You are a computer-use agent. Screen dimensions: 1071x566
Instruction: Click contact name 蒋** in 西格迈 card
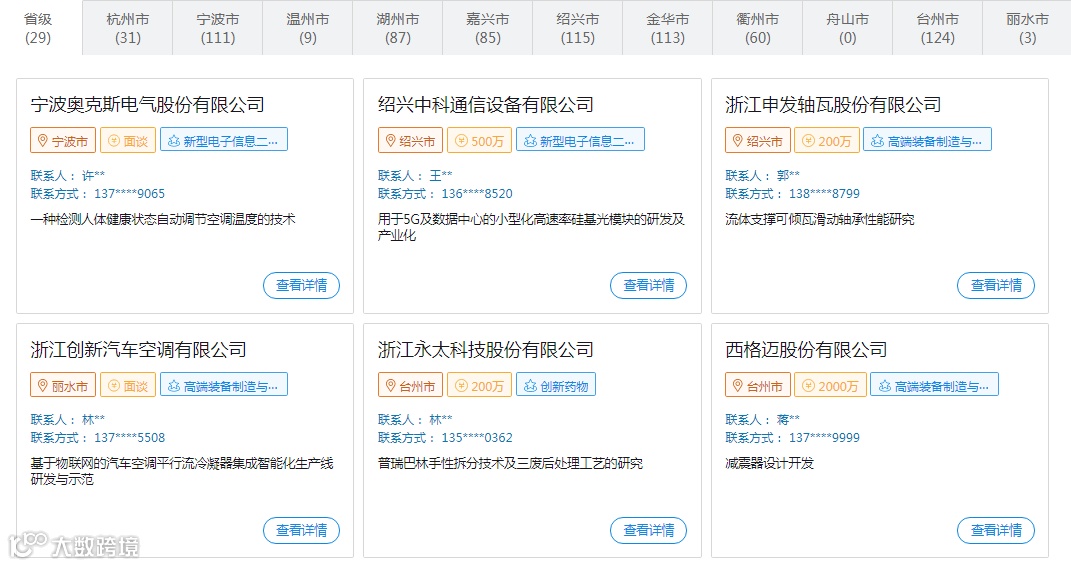[x=788, y=420]
